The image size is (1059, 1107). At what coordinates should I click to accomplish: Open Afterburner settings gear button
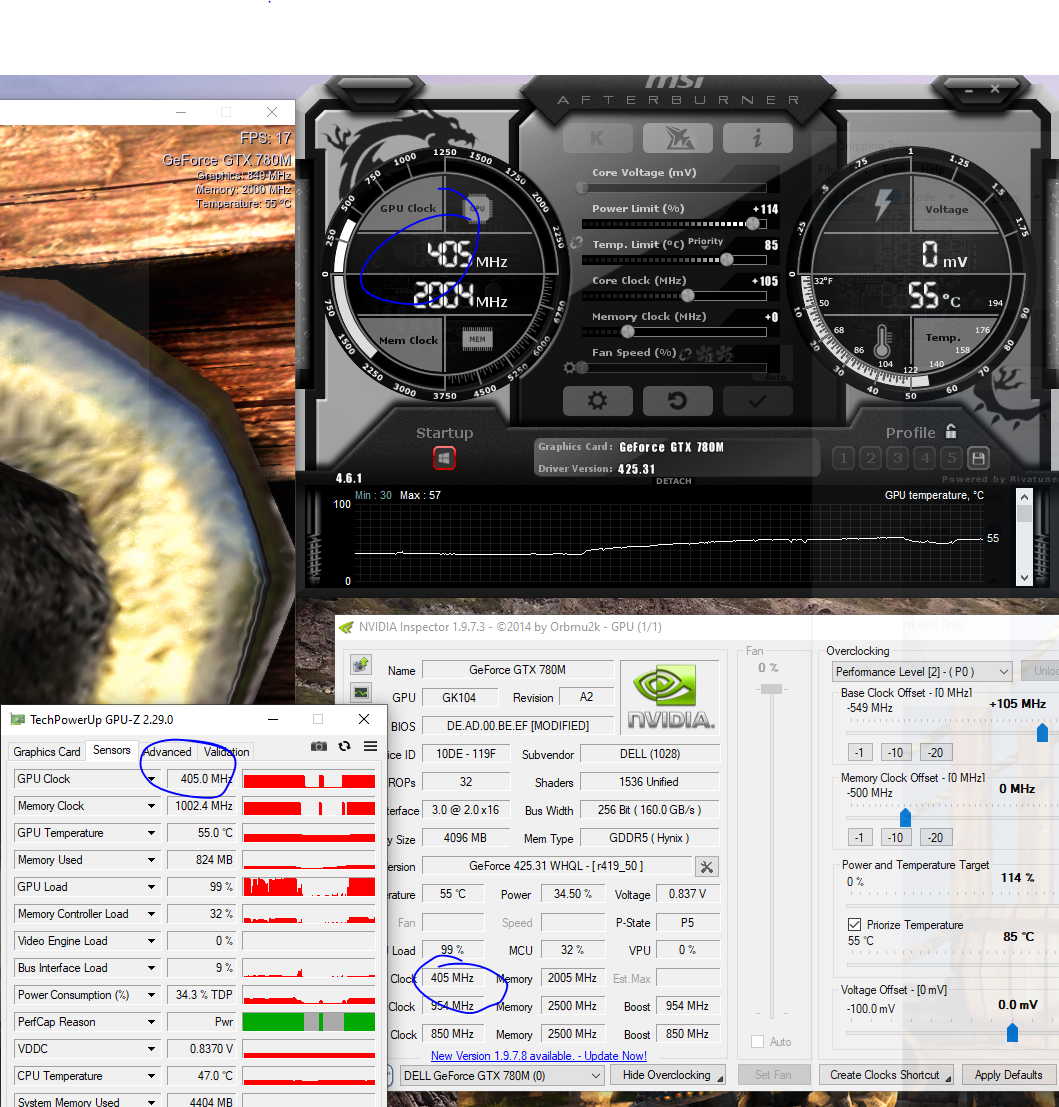click(597, 401)
